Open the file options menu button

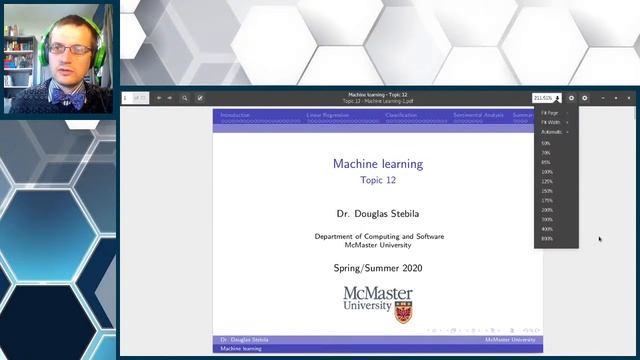(571, 98)
